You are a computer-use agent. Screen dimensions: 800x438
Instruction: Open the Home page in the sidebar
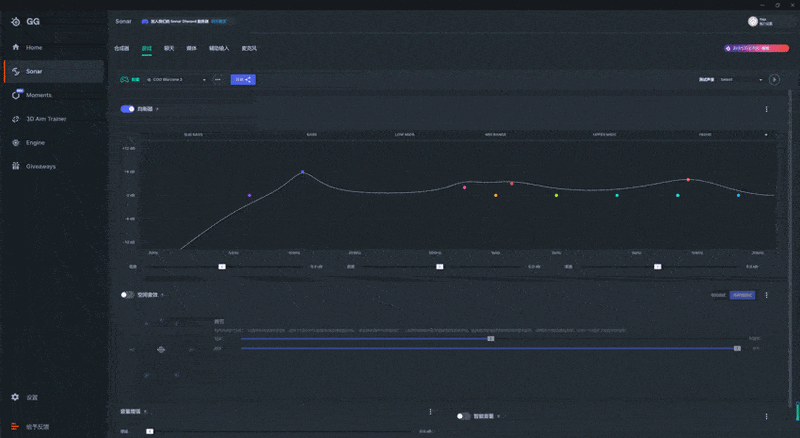[34, 47]
